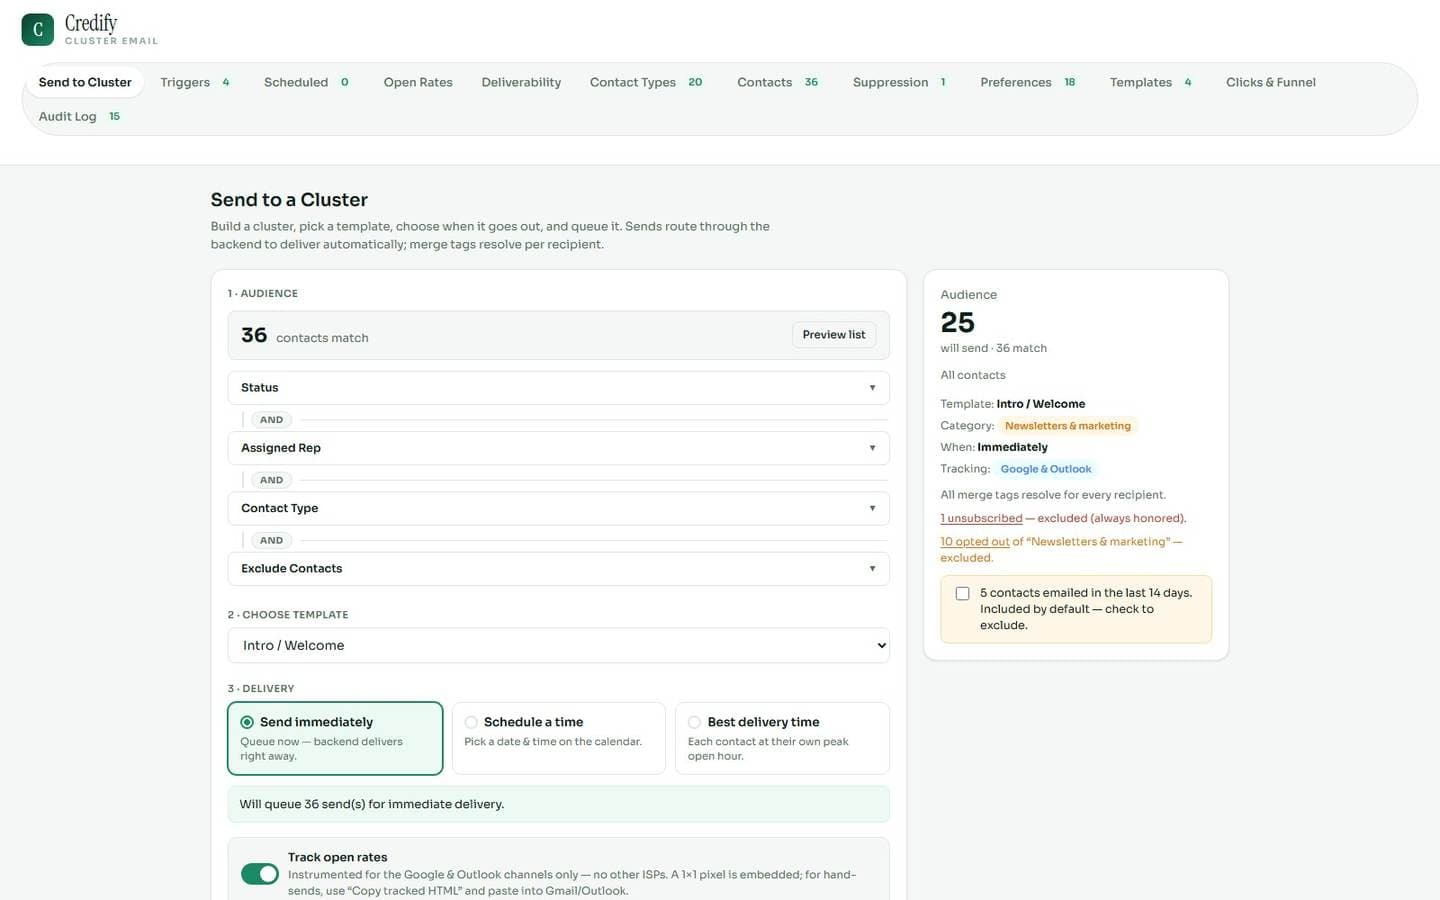Toggle the Track open rates switch

pyautogui.click(x=260, y=874)
